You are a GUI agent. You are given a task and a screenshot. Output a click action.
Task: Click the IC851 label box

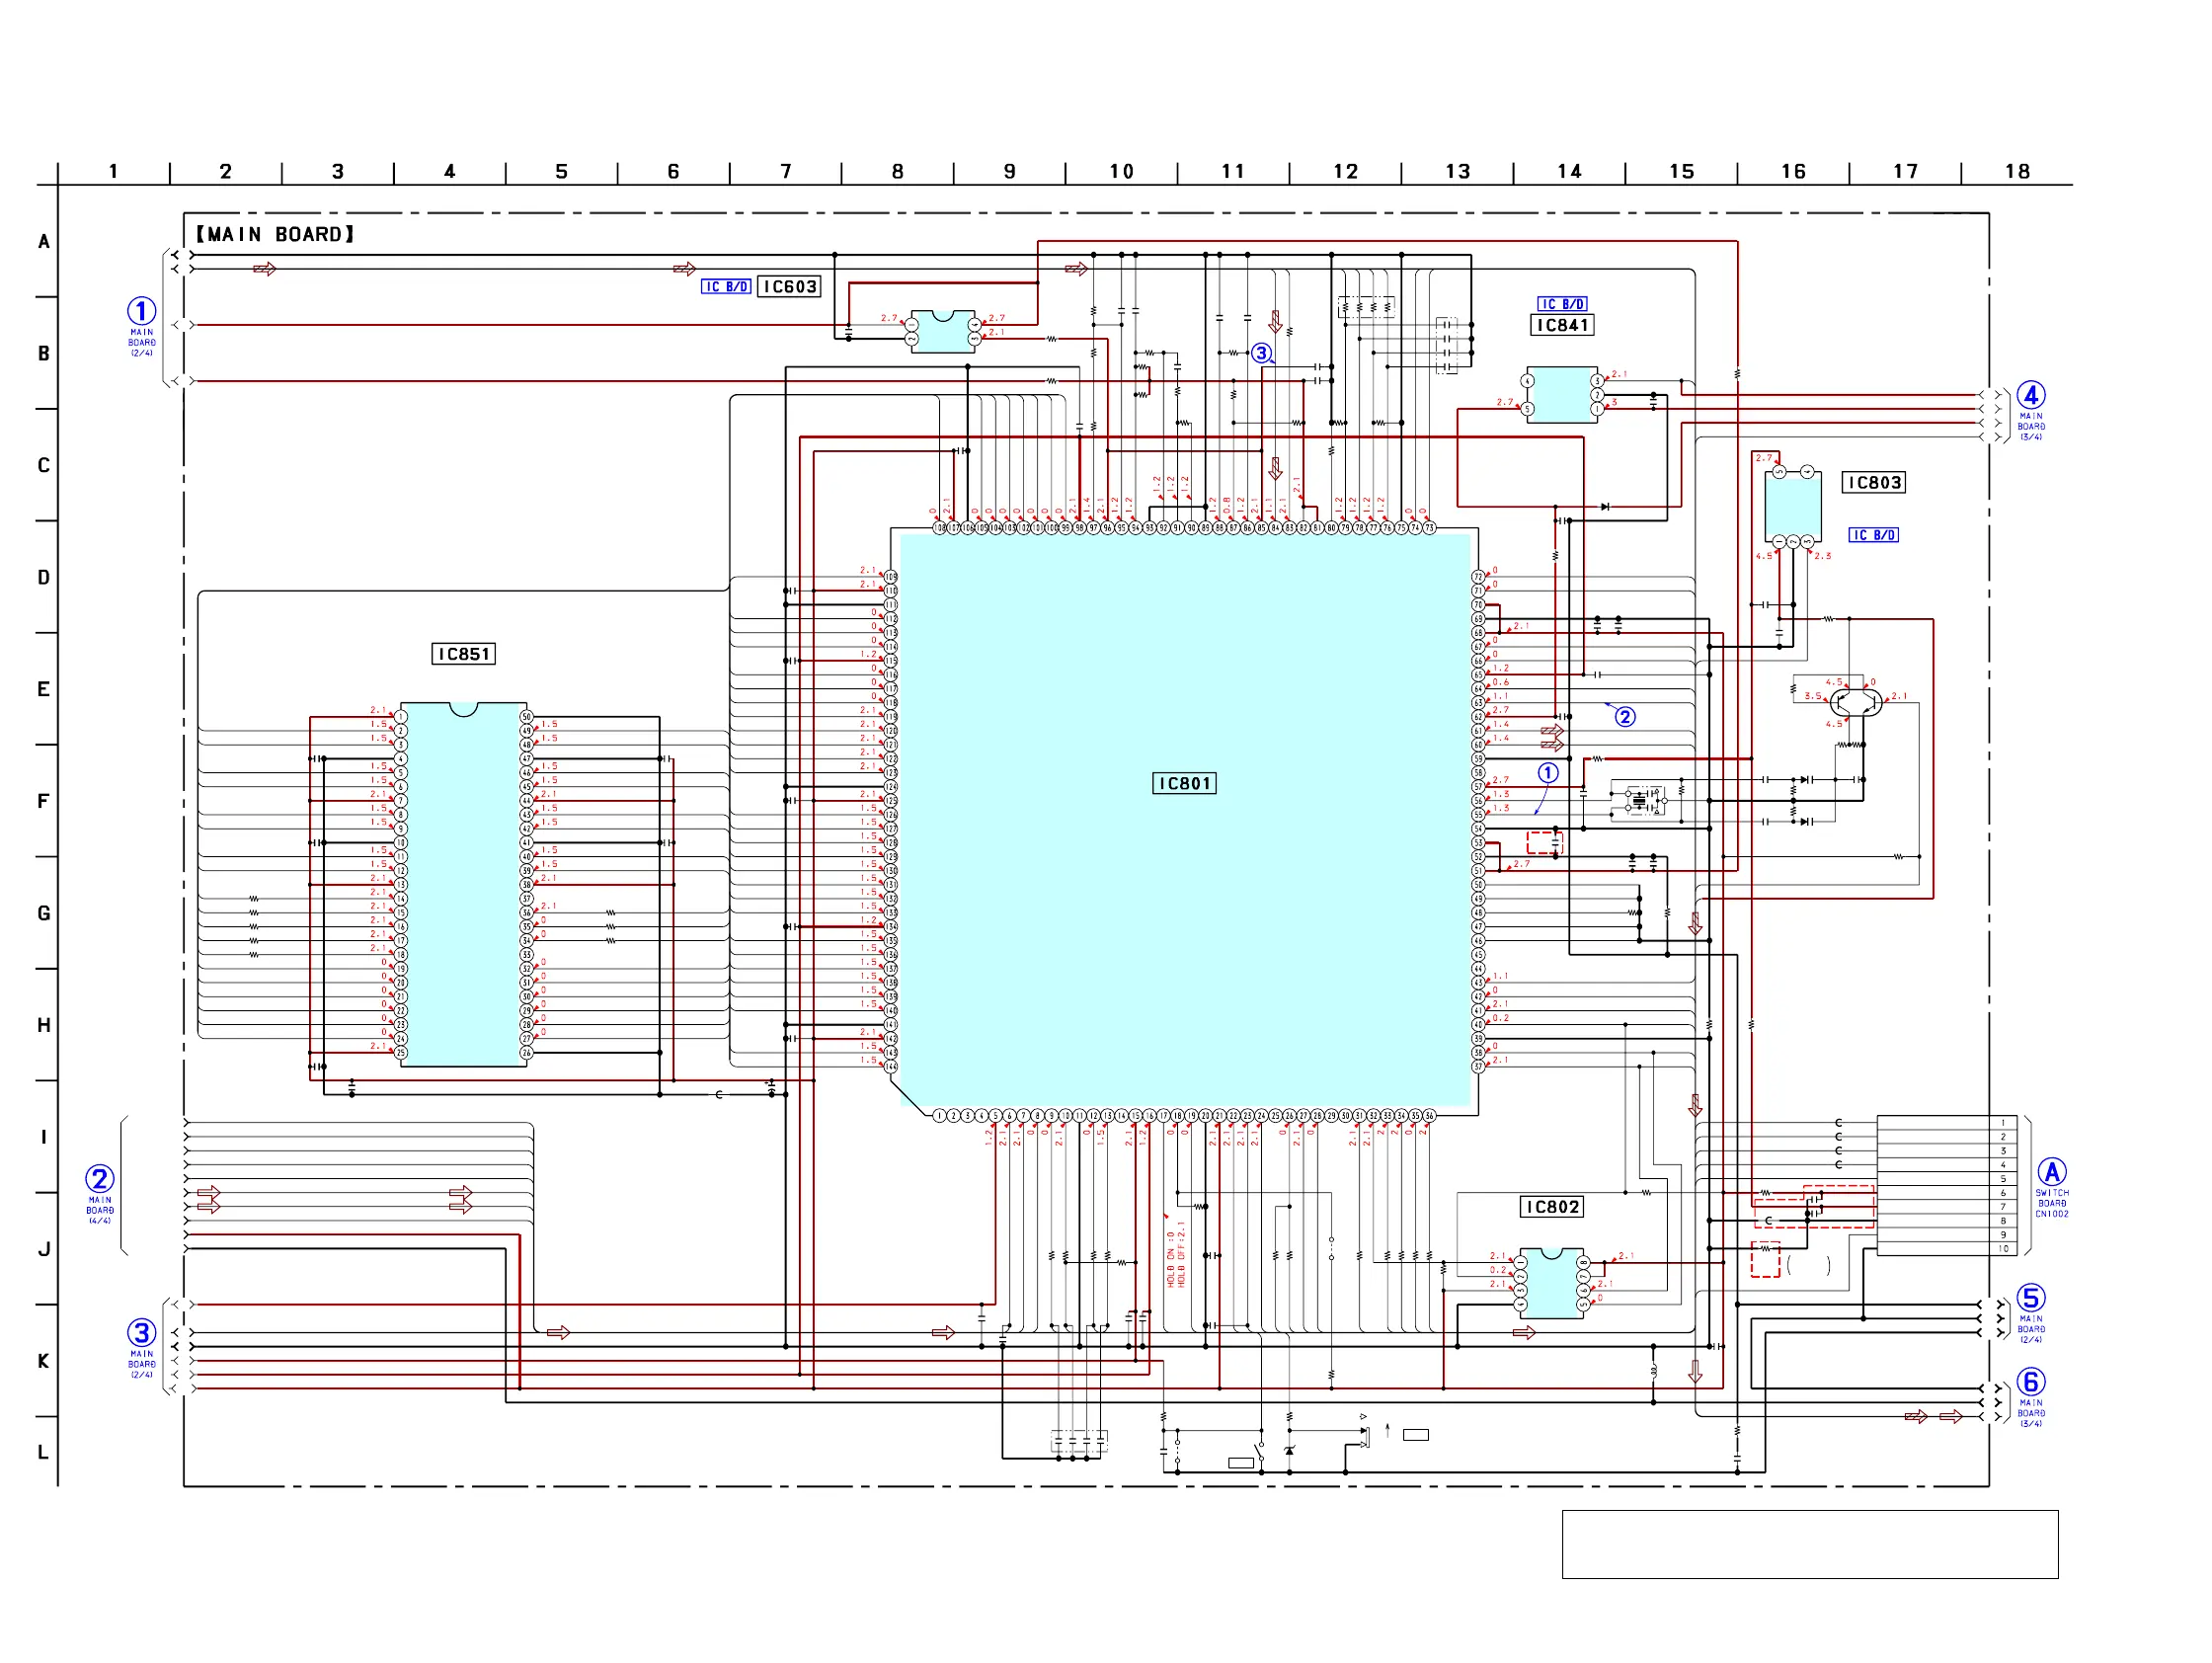click(463, 654)
